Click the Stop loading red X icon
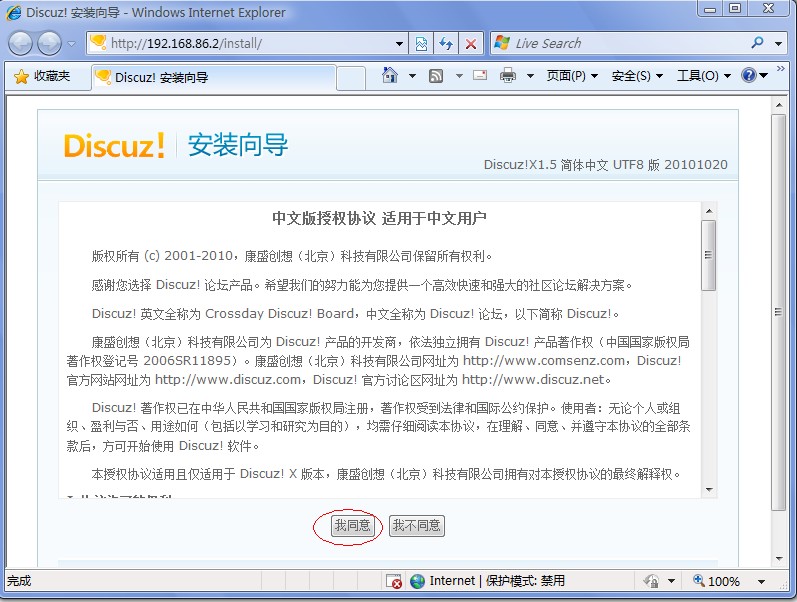 pos(471,44)
